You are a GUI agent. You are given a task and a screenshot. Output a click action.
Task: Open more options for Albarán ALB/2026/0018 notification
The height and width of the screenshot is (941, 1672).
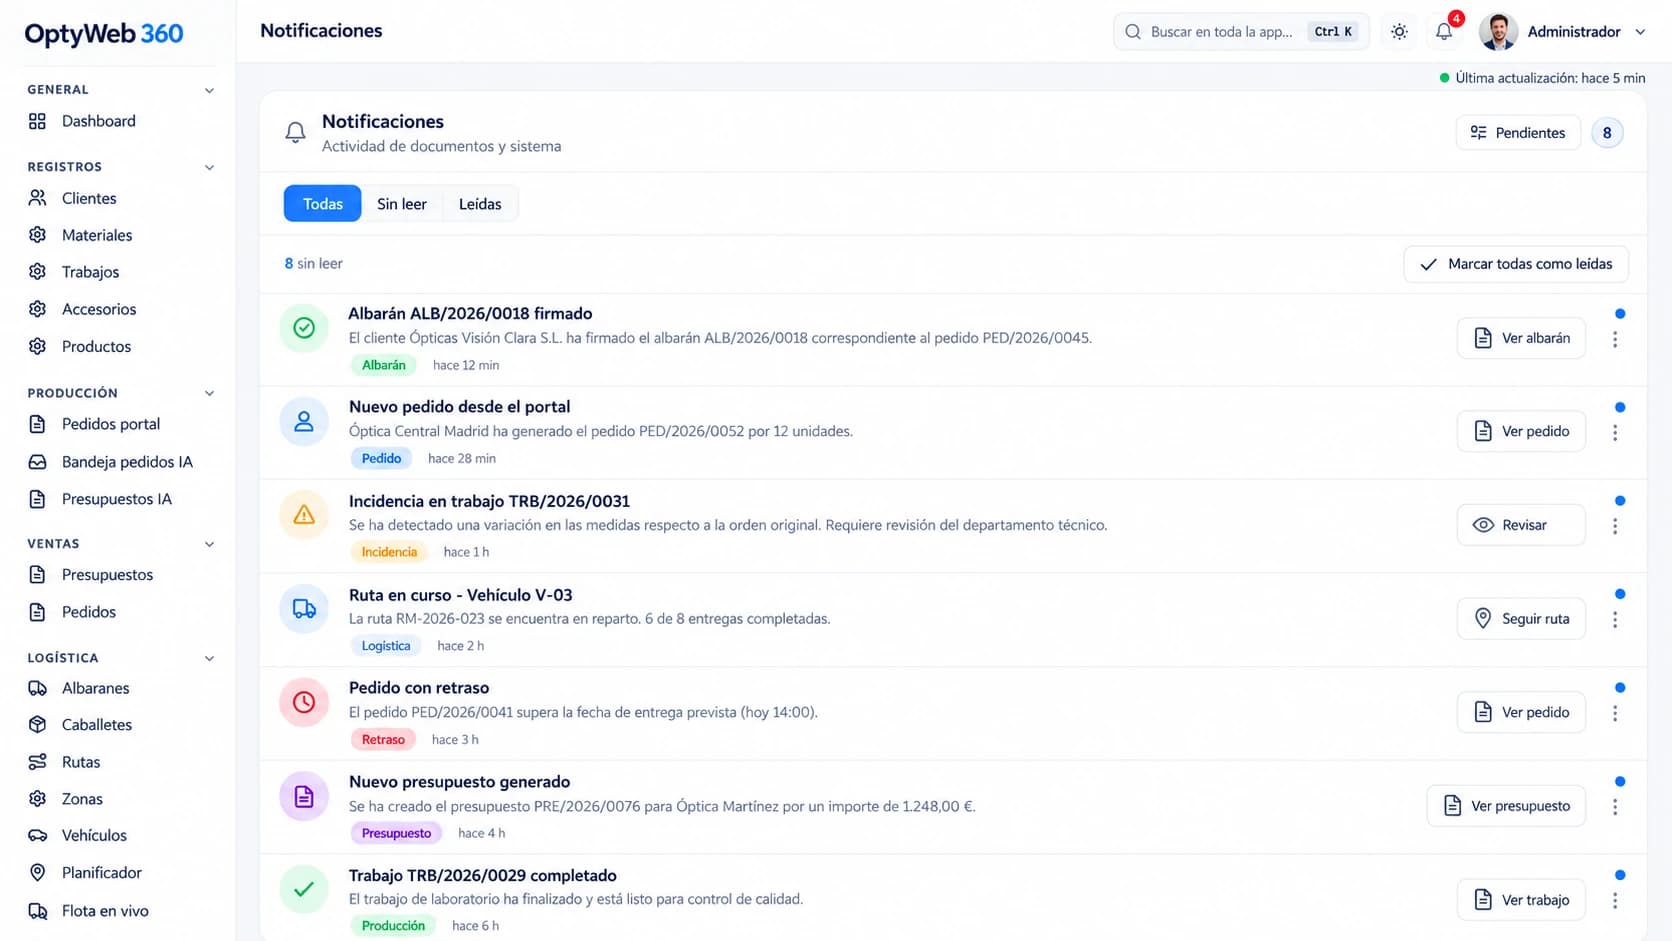tap(1615, 340)
